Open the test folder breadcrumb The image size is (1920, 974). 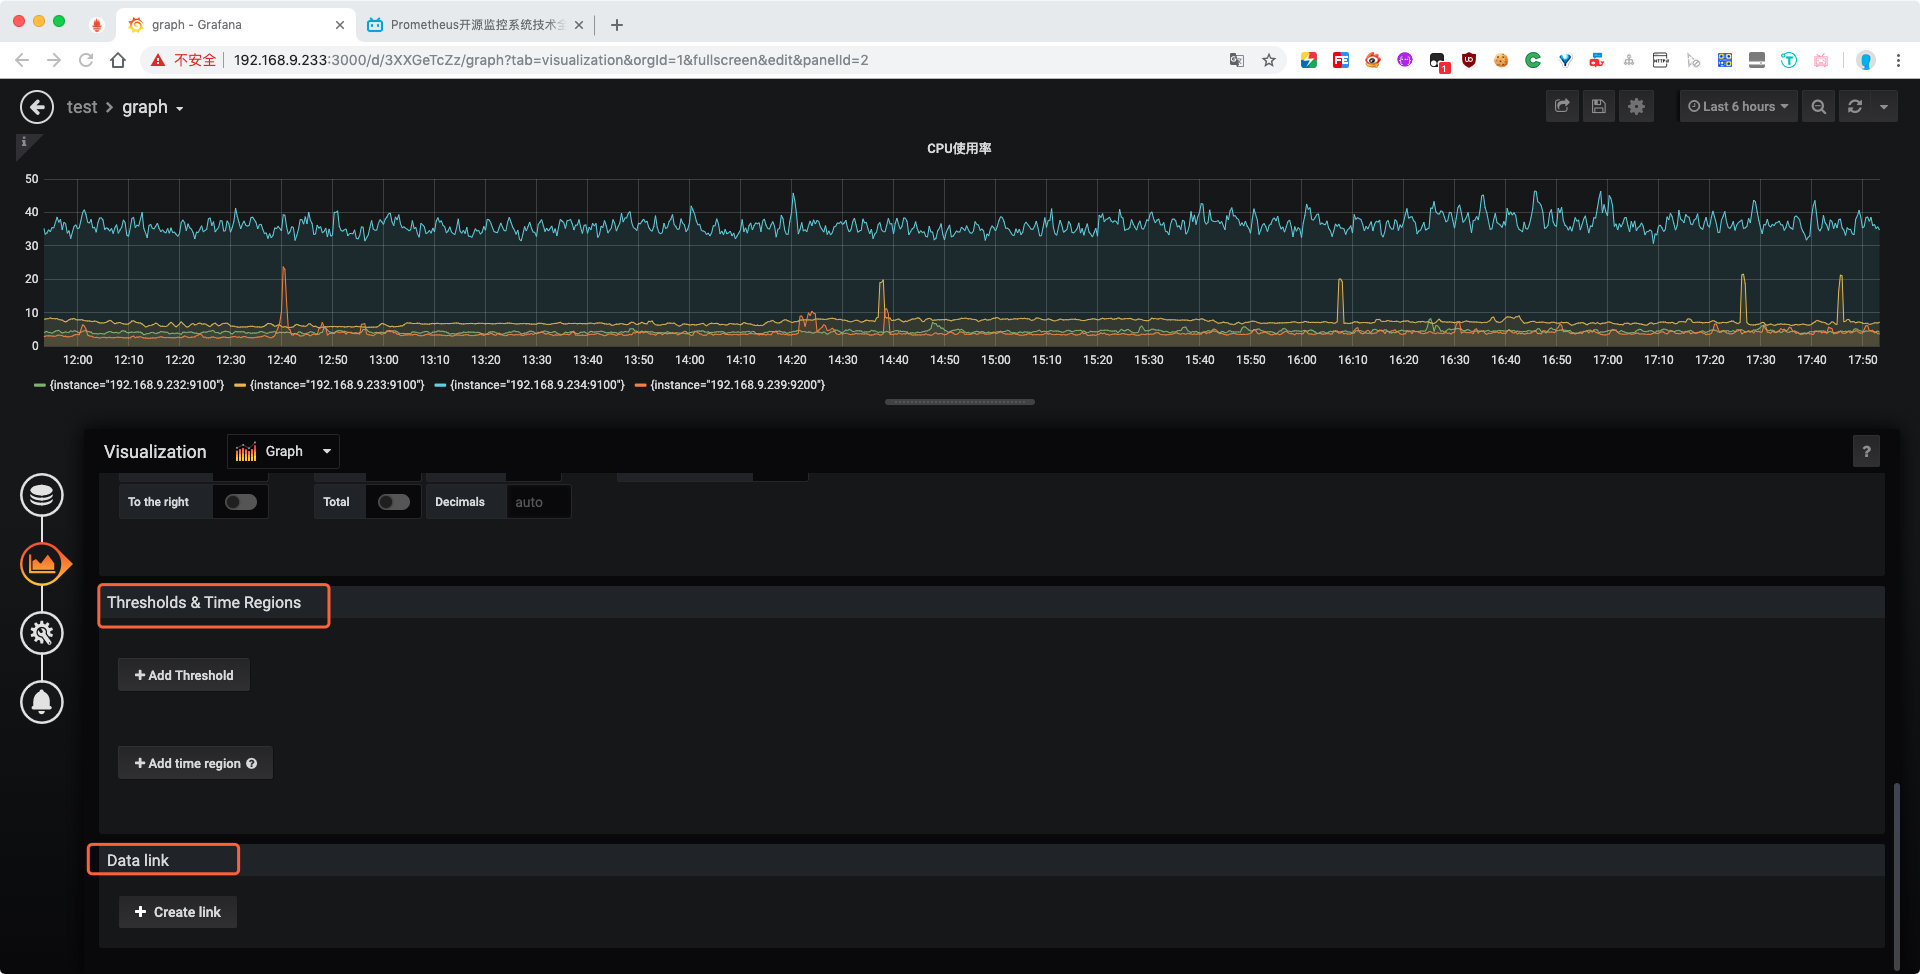[x=82, y=107]
